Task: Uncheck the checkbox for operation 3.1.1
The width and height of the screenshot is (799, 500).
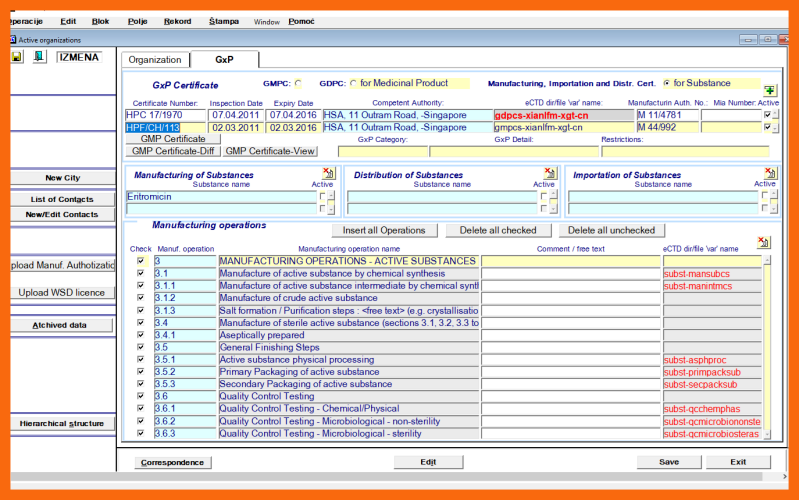Action: (141, 286)
